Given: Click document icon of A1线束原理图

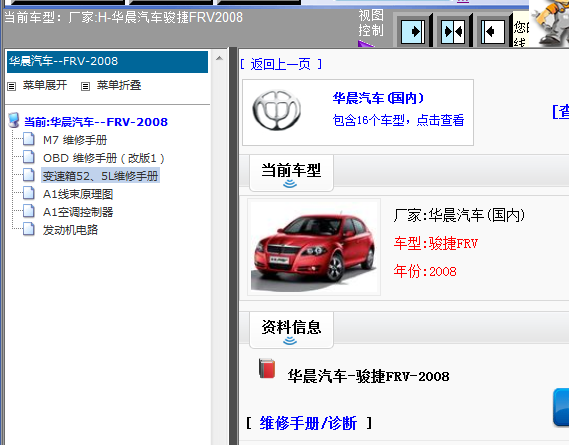Looking at the screenshot, I should (29, 193).
